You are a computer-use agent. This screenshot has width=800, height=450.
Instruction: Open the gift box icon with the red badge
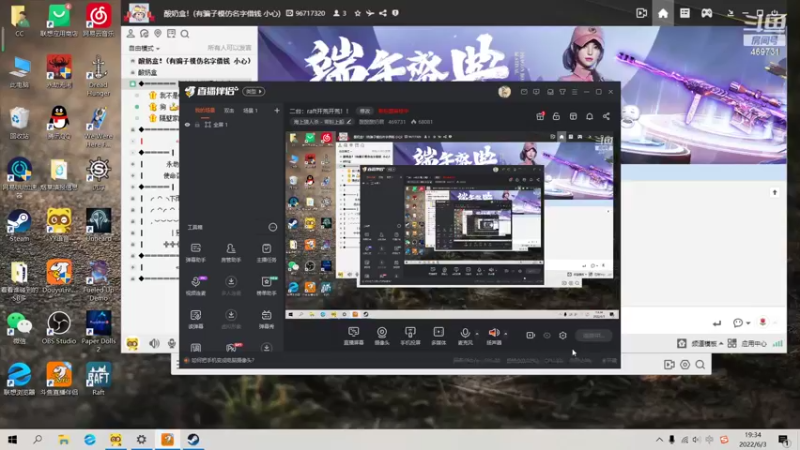click(540, 116)
